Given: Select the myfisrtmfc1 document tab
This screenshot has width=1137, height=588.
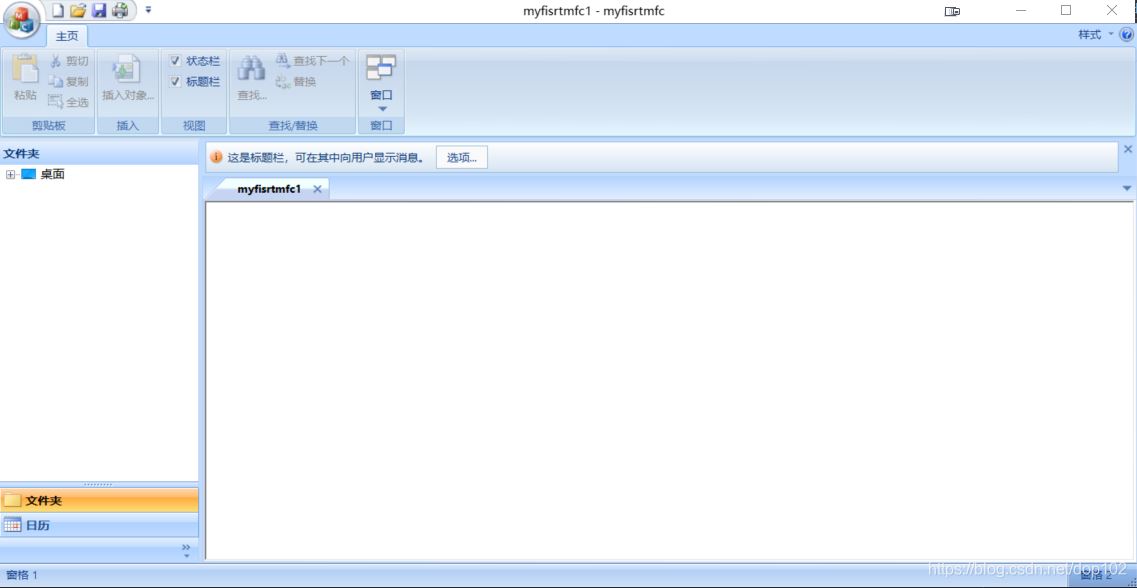Looking at the screenshot, I should pyautogui.click(x=269, y=189).
